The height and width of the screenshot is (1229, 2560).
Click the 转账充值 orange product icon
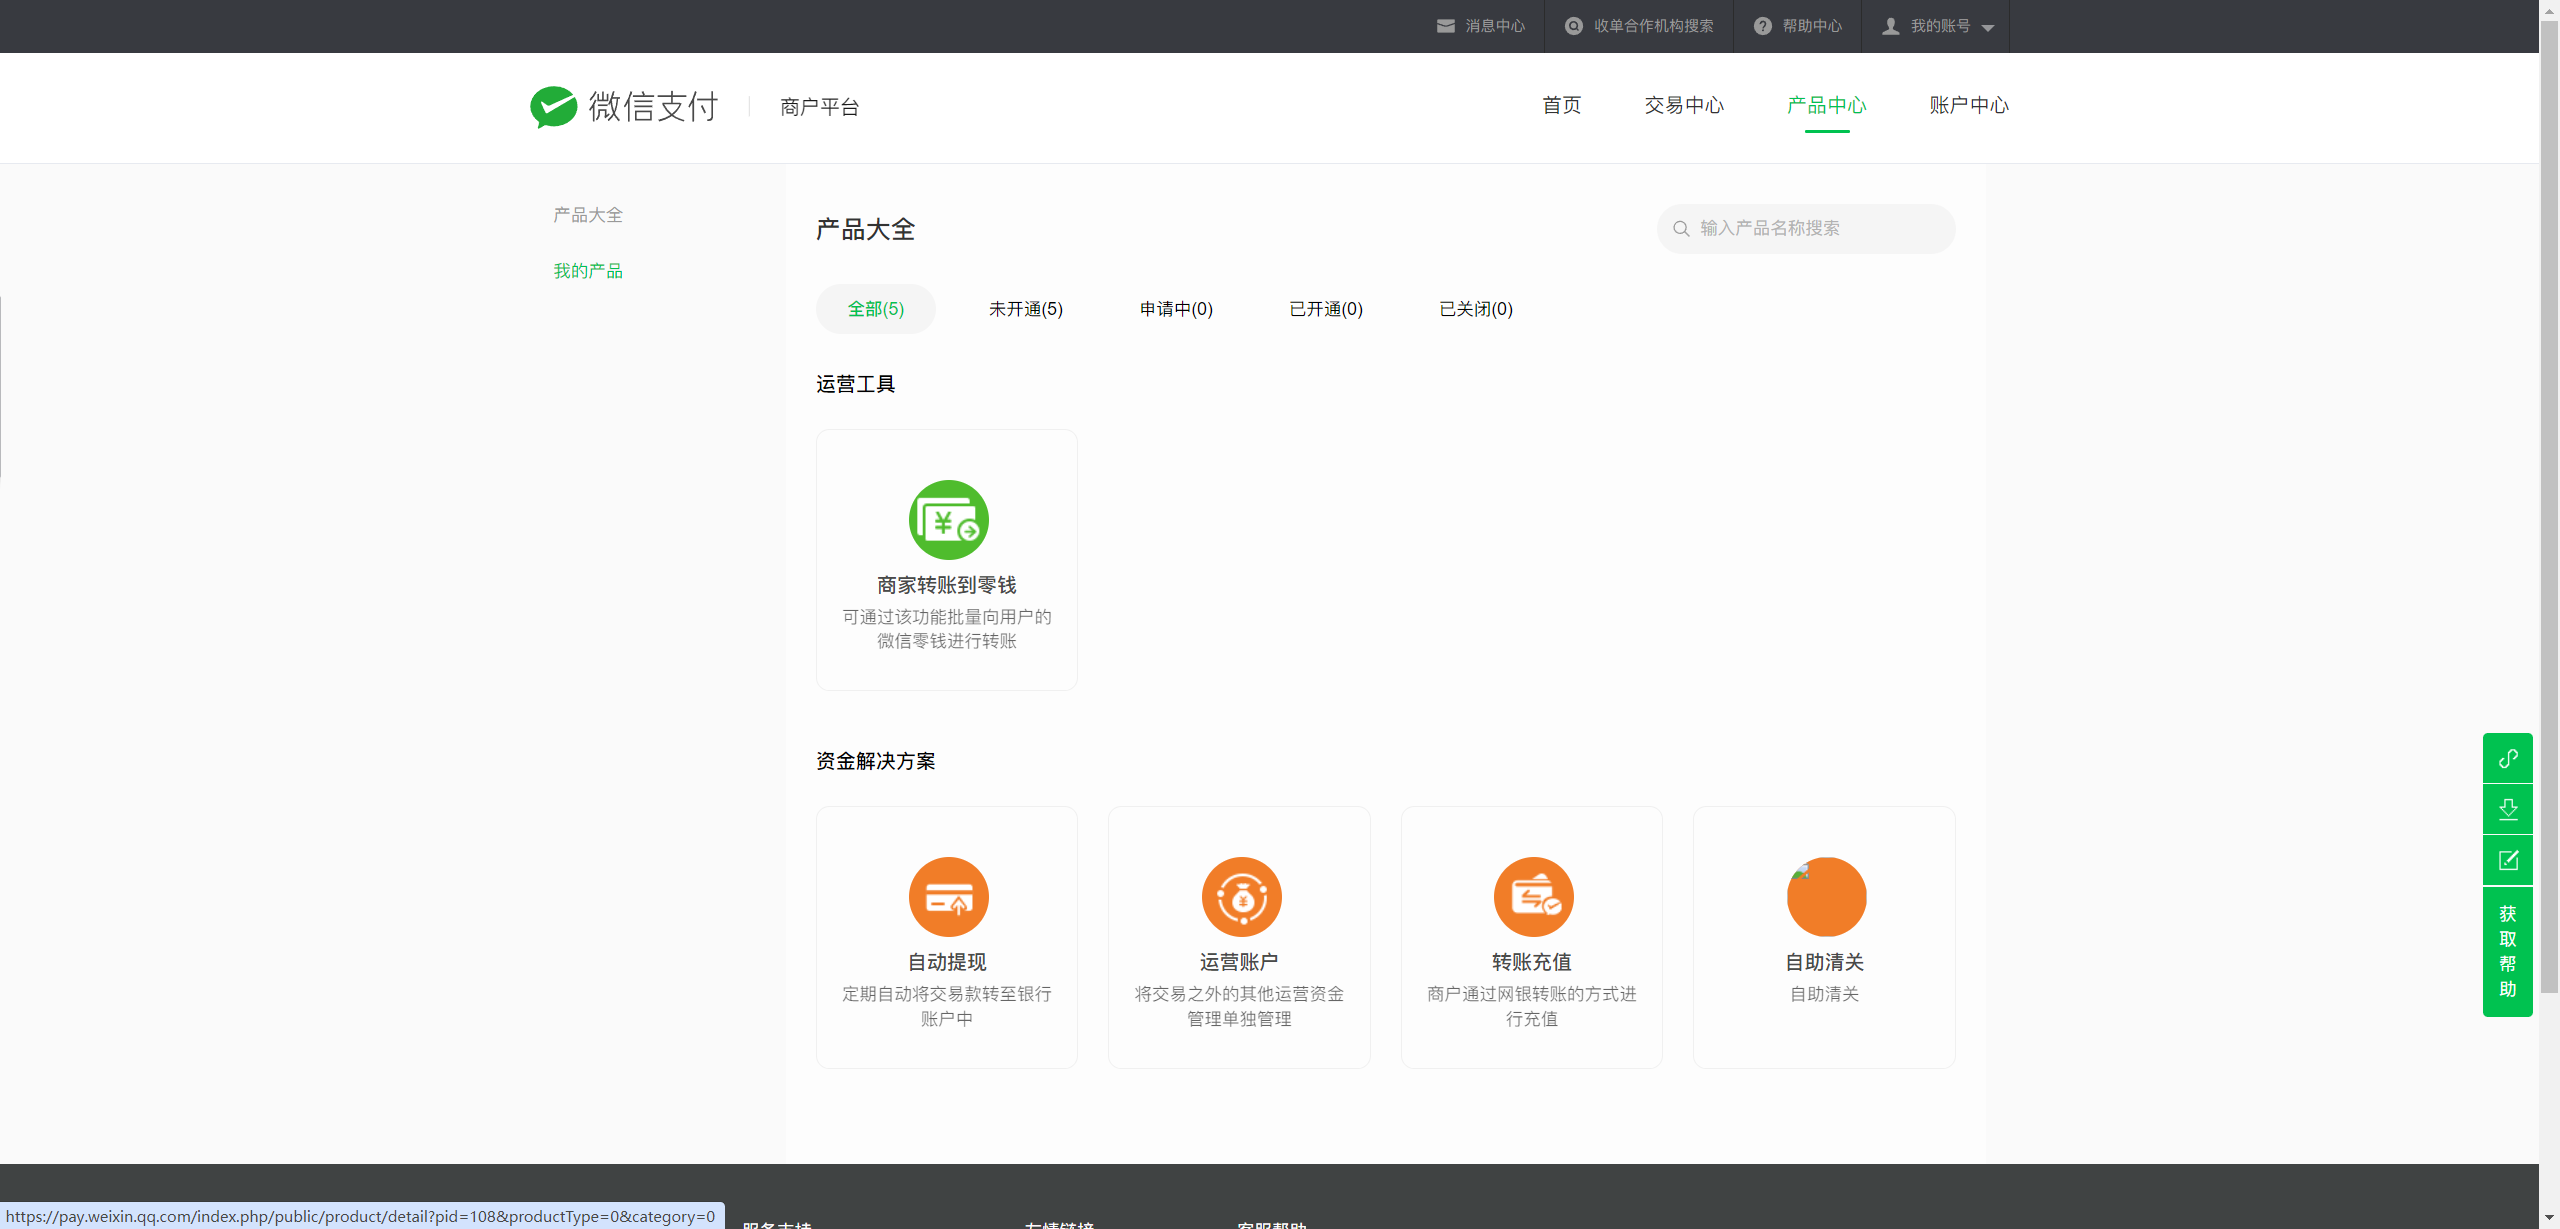[1533, 897]
